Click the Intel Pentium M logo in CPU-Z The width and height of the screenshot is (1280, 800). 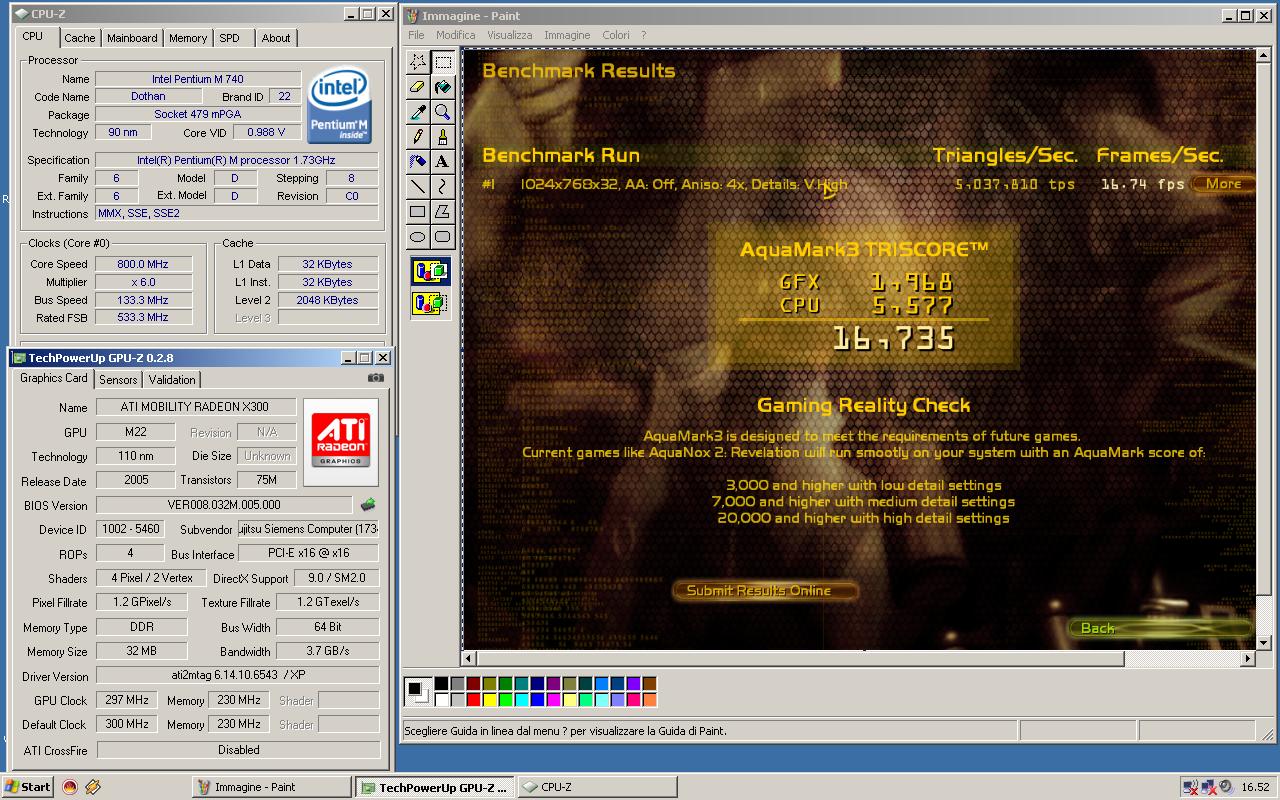point(339,105)
